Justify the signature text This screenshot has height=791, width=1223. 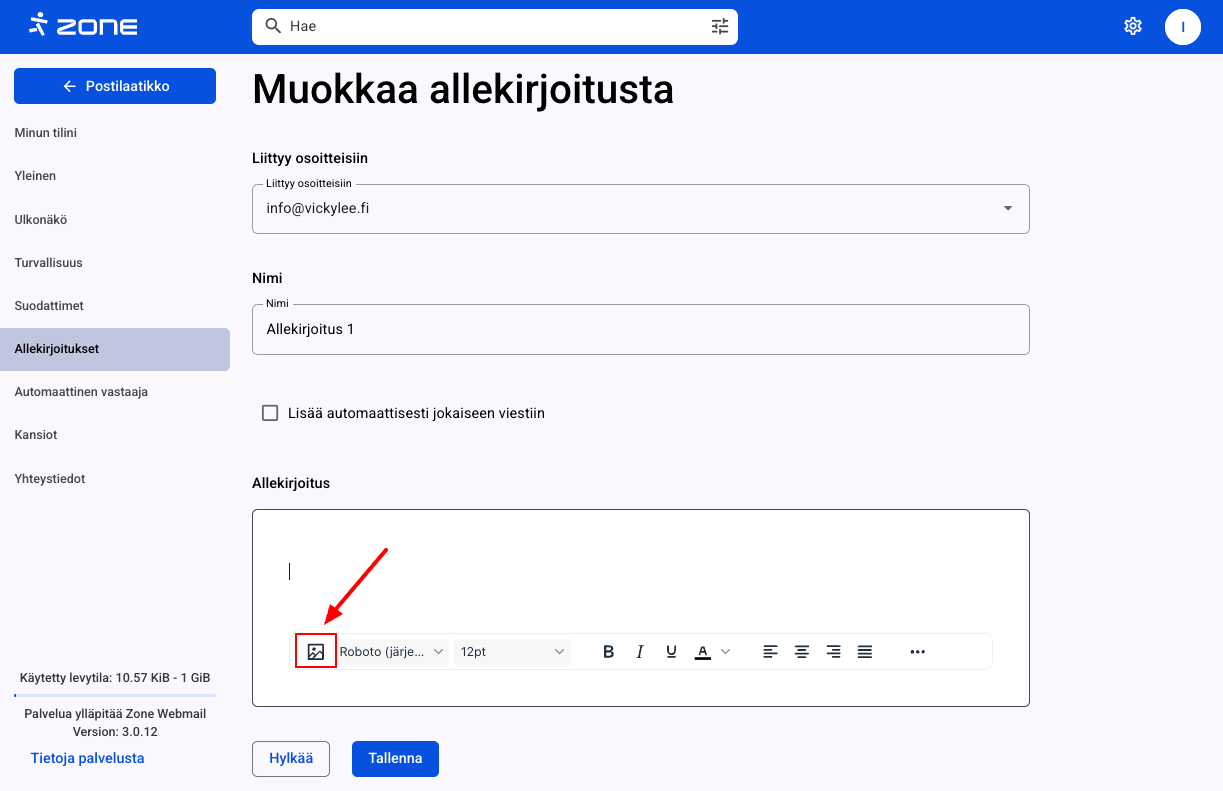865,652
